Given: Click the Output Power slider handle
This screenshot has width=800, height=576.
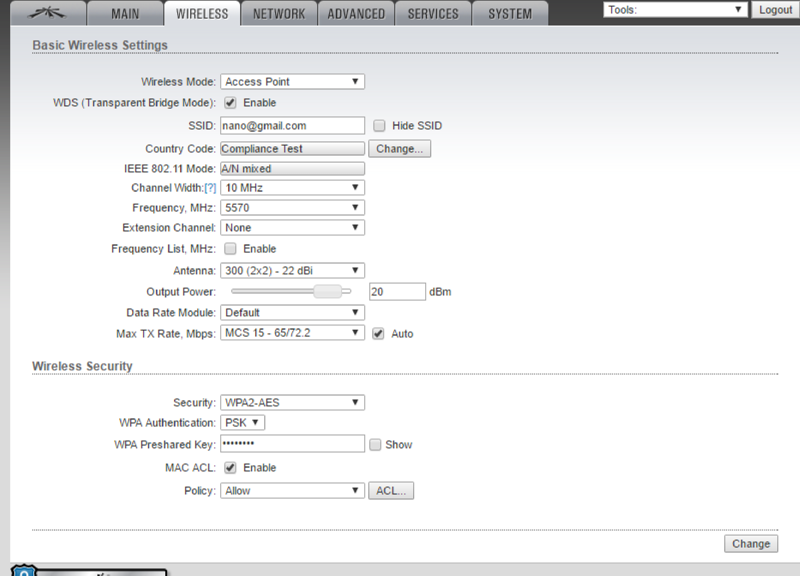Looking at the screenshot, I should pyautogui.click(x=328, y=291).
